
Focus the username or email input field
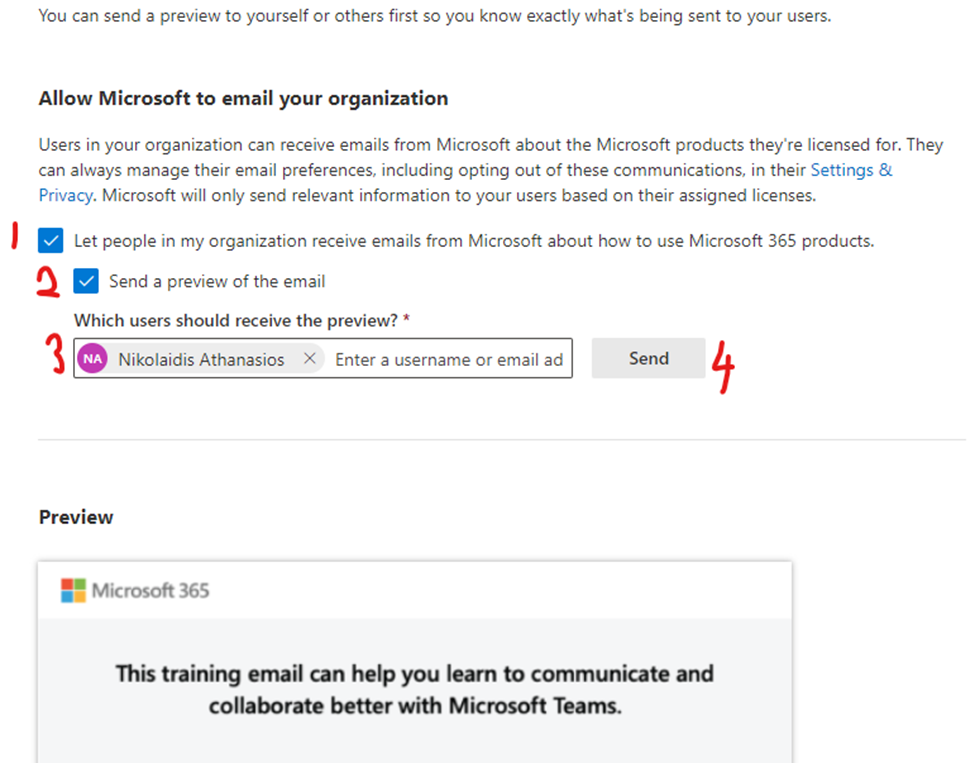click(x=449, y=359)
